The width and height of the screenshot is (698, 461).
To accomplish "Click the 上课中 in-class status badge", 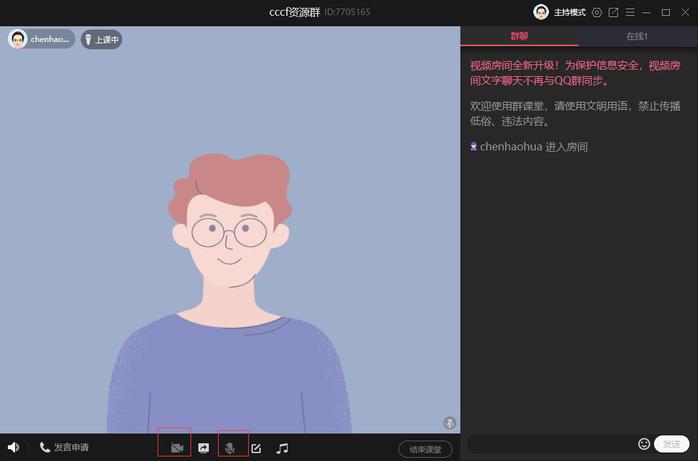I will point(101,40).
